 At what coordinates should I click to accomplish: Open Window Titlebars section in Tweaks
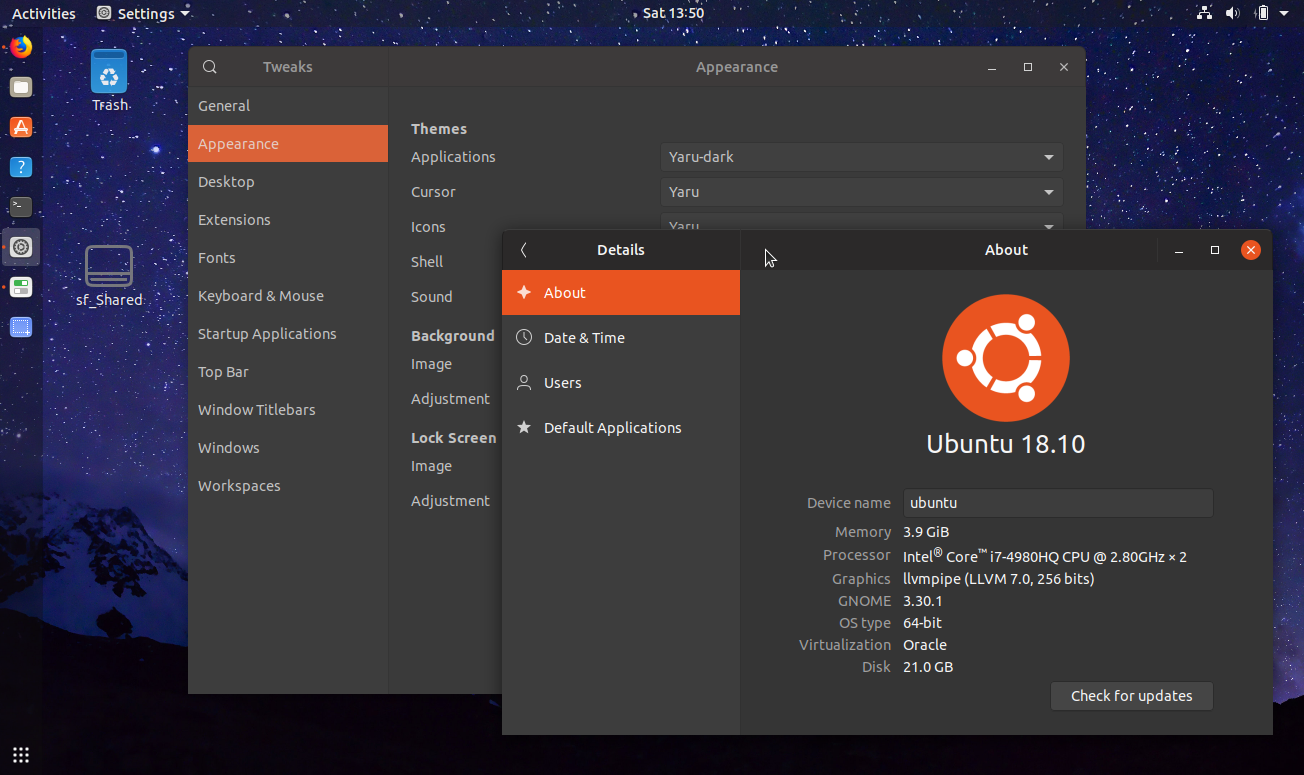(288, 410)
